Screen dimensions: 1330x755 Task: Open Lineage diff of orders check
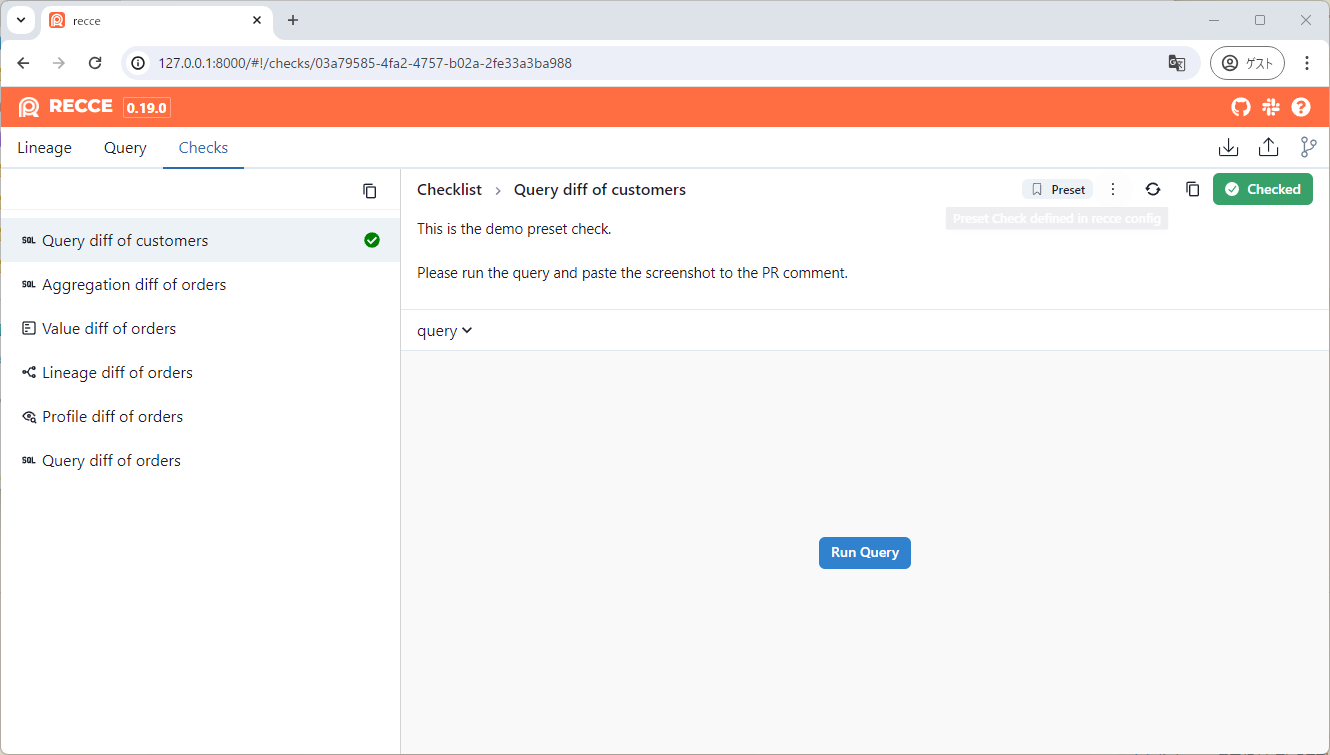[x=200, y=373]
